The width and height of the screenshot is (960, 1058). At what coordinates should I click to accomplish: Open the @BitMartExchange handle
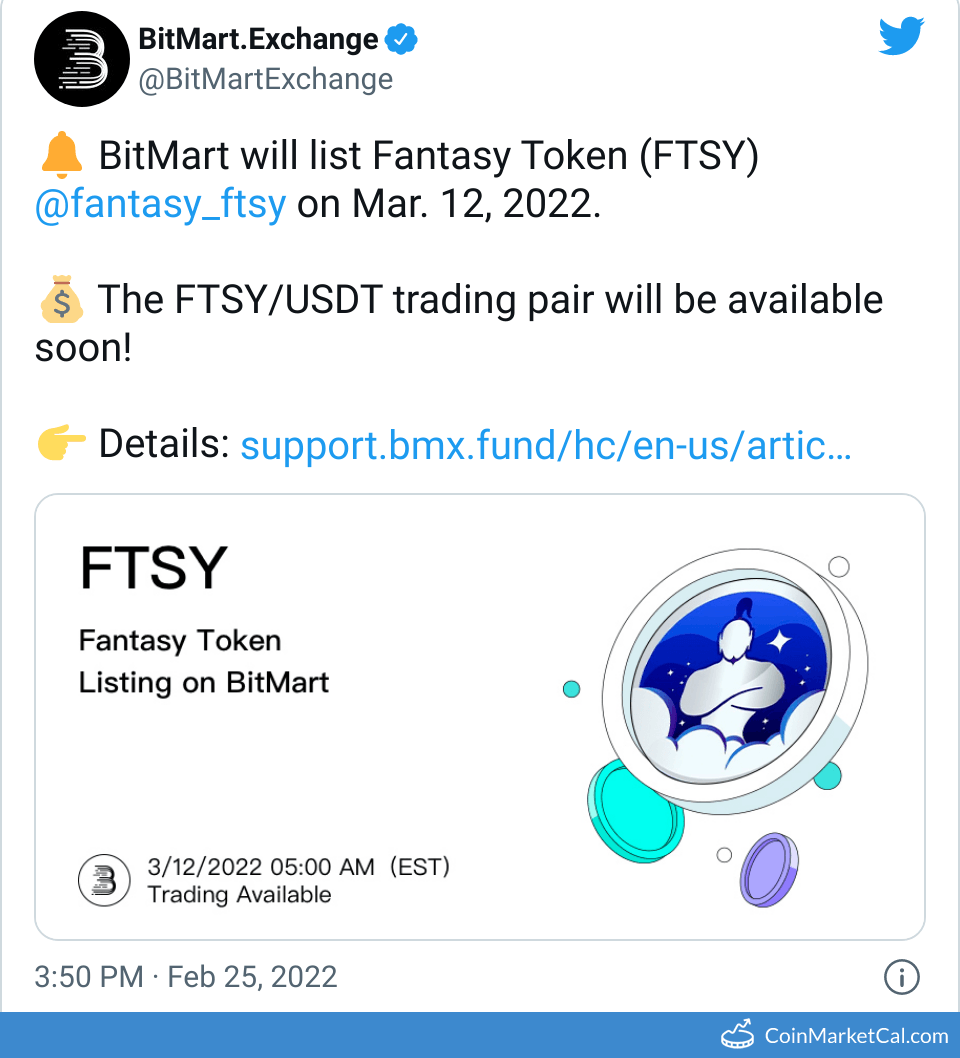coord(265,79)
